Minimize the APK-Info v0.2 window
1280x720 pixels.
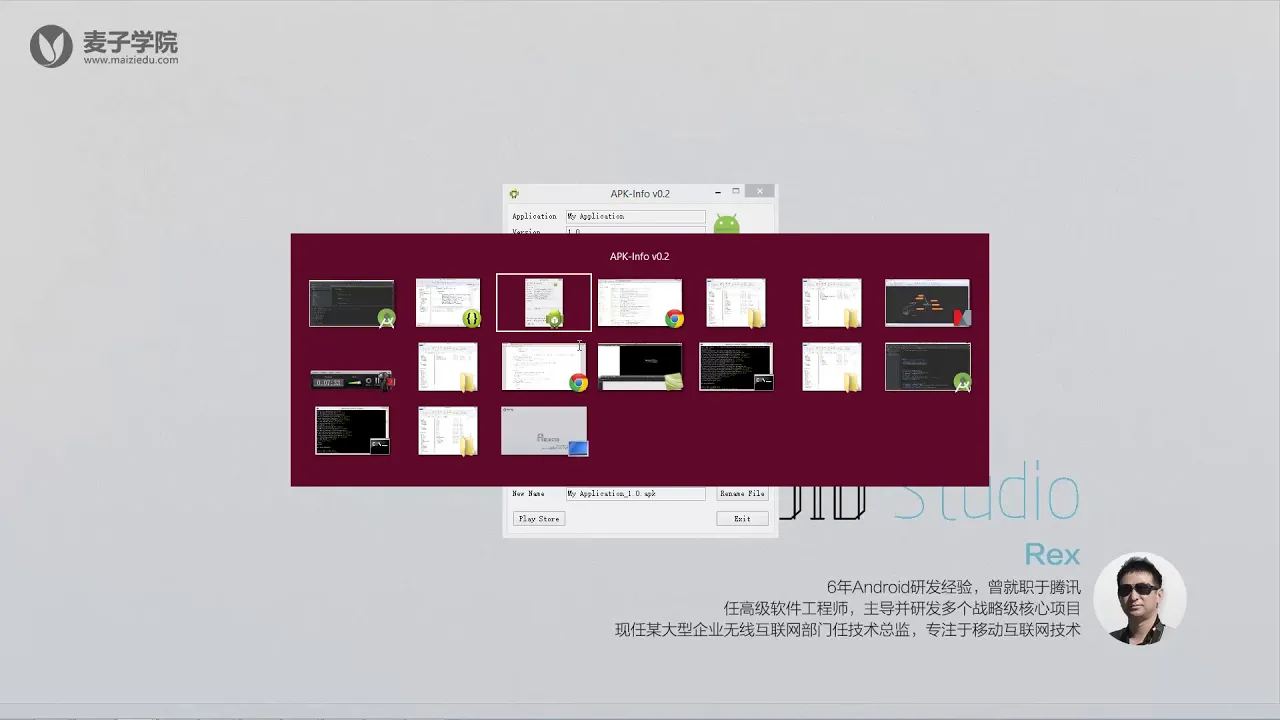point(718,192)
